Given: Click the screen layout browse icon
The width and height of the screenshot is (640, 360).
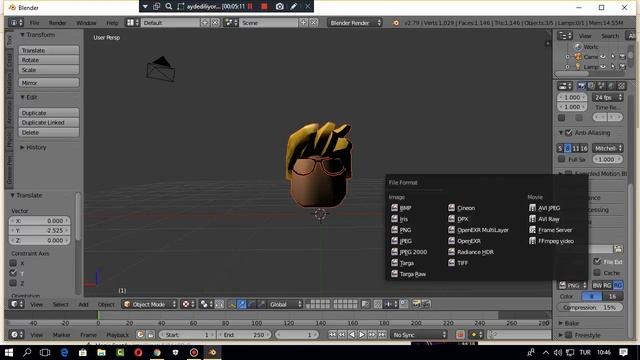Looking at the screenshot, I should point(132,23).
